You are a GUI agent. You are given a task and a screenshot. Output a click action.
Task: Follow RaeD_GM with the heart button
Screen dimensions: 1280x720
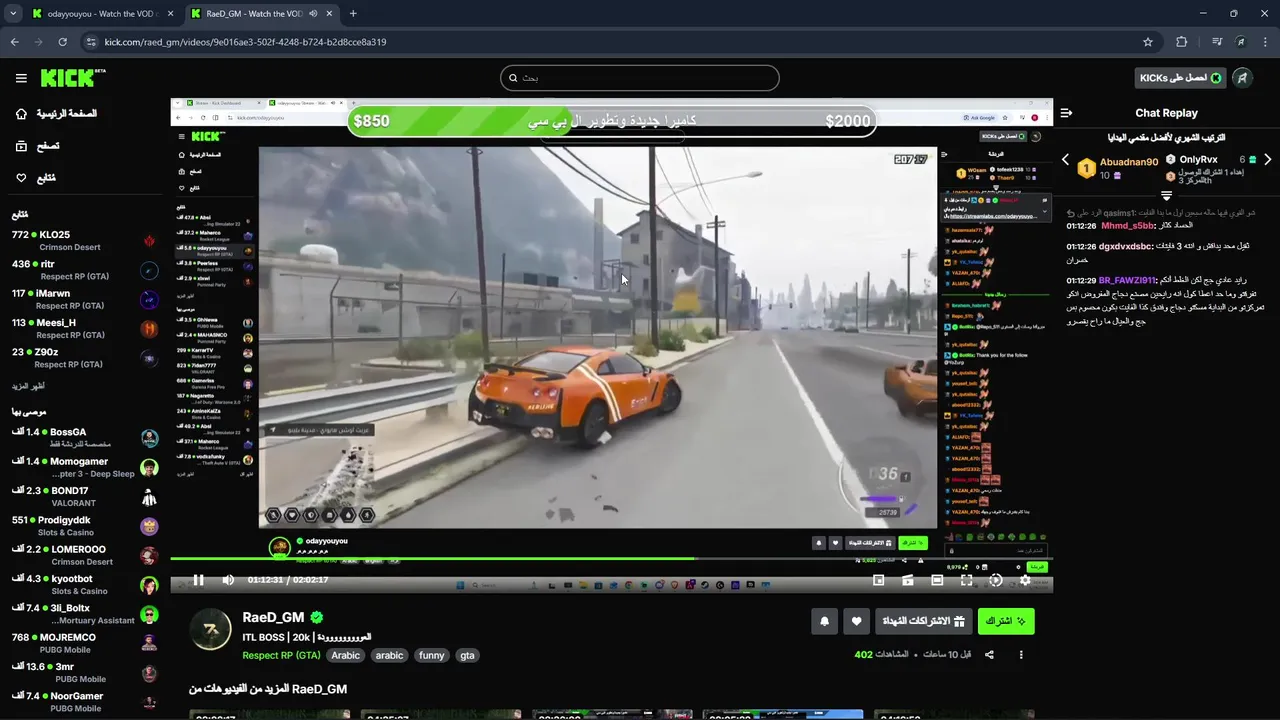tap(856, 621)
